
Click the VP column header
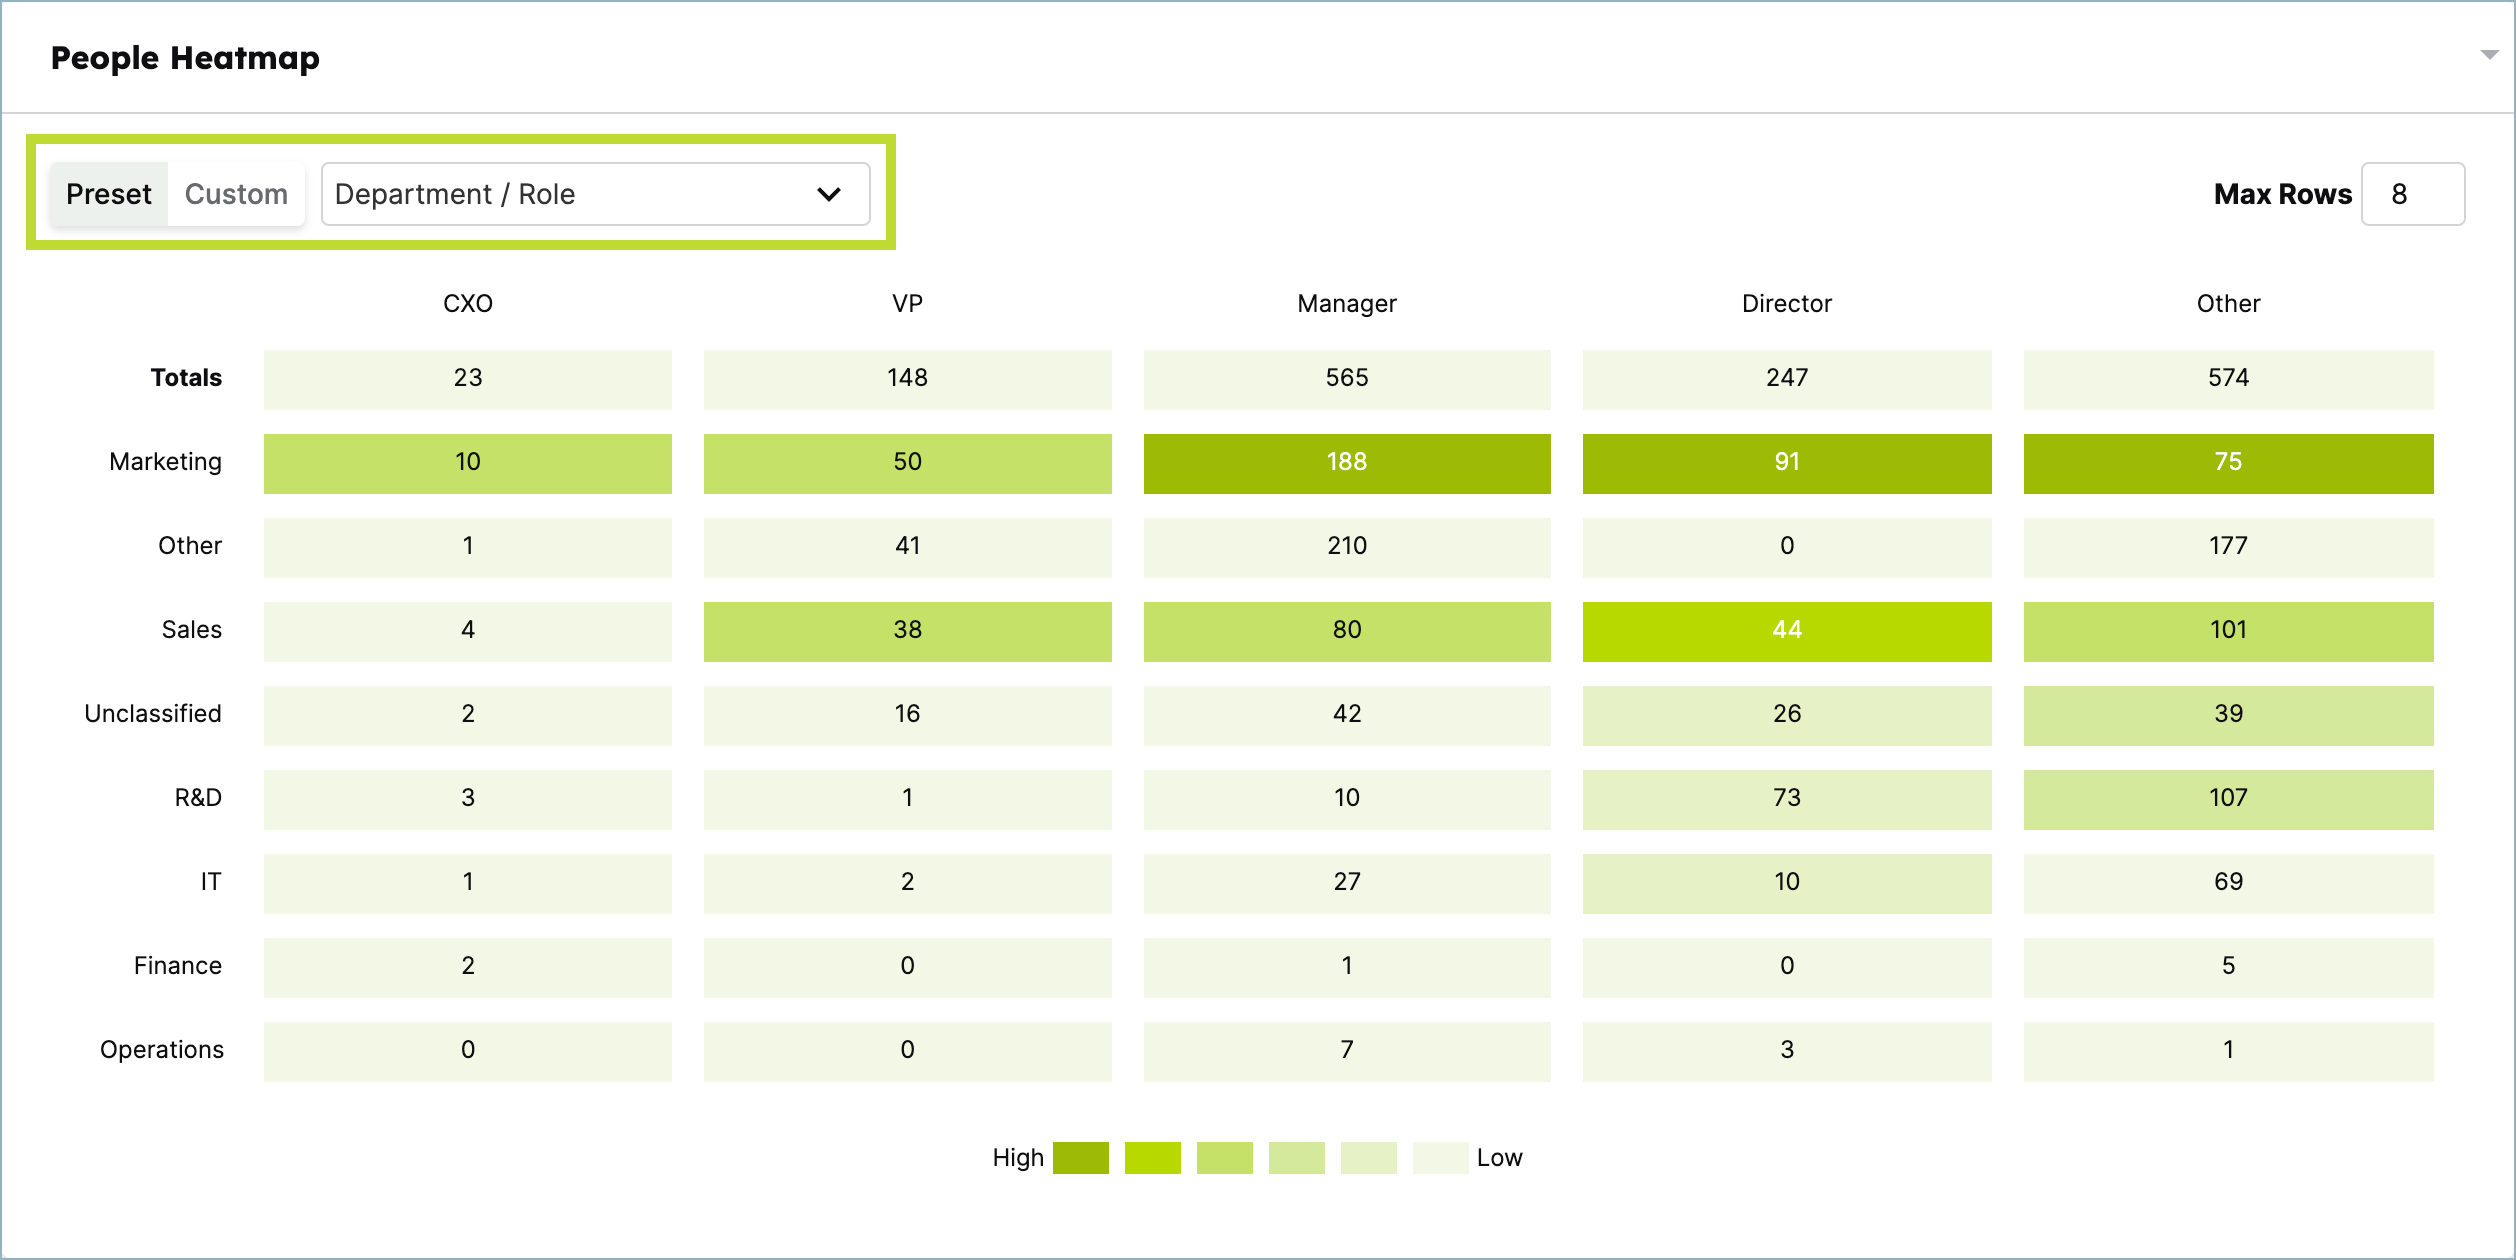click(907, 303)
